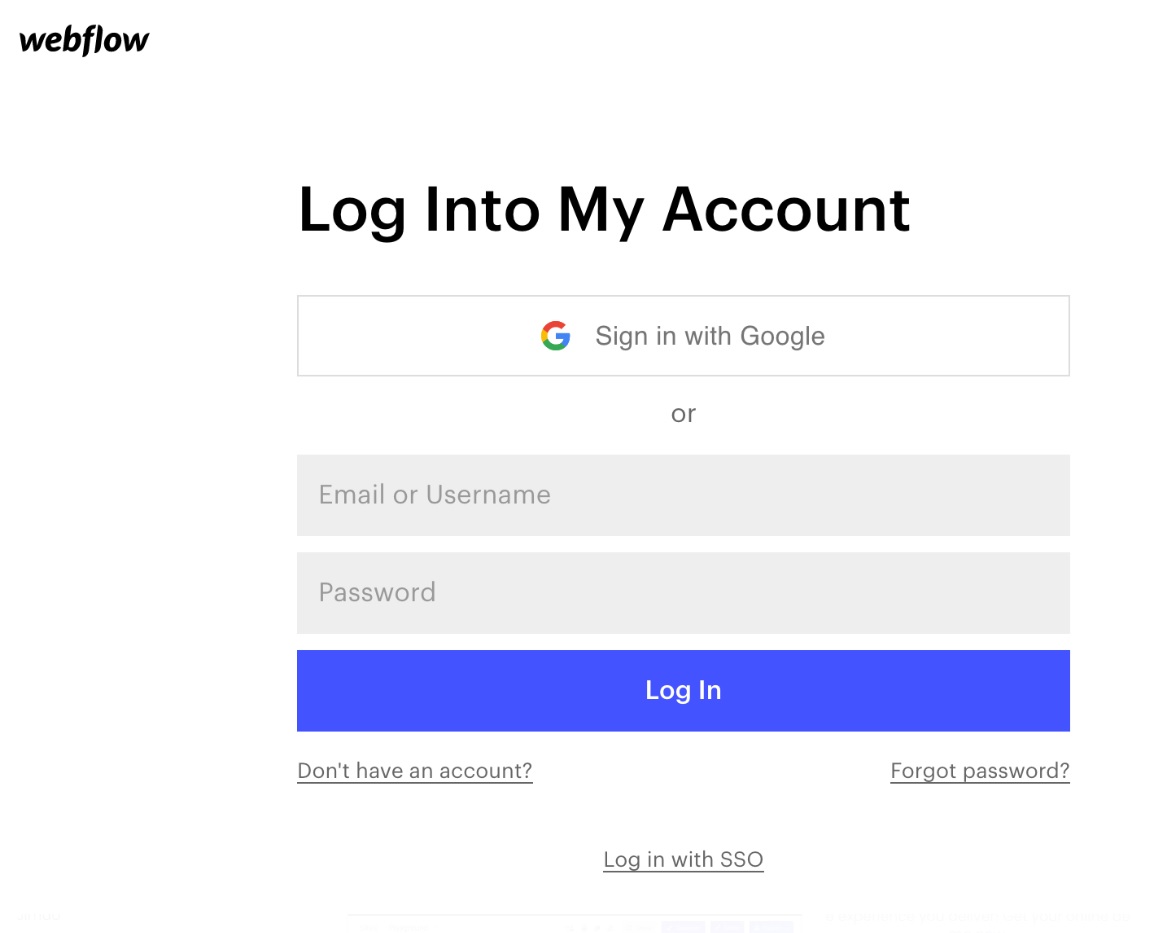
Task: Click the "Log Into My Account" heading
Action: coord(604,210)
